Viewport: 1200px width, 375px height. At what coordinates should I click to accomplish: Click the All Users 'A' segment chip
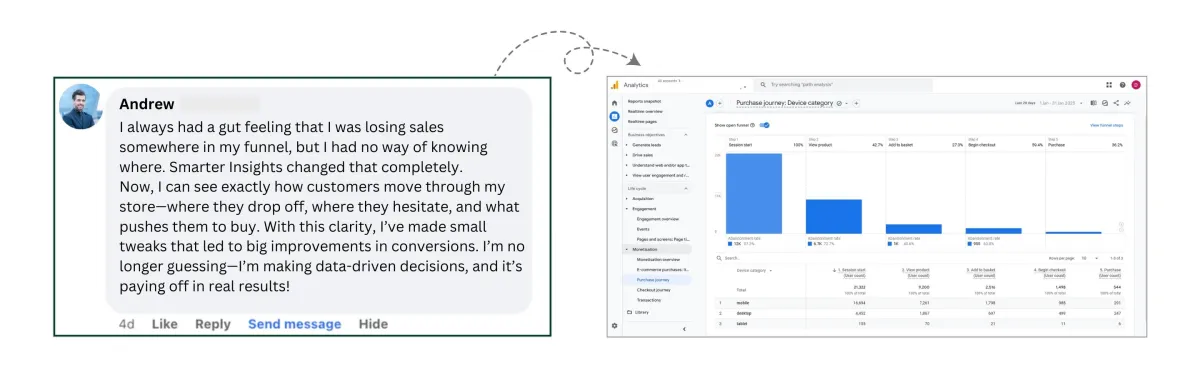point(709,103)
